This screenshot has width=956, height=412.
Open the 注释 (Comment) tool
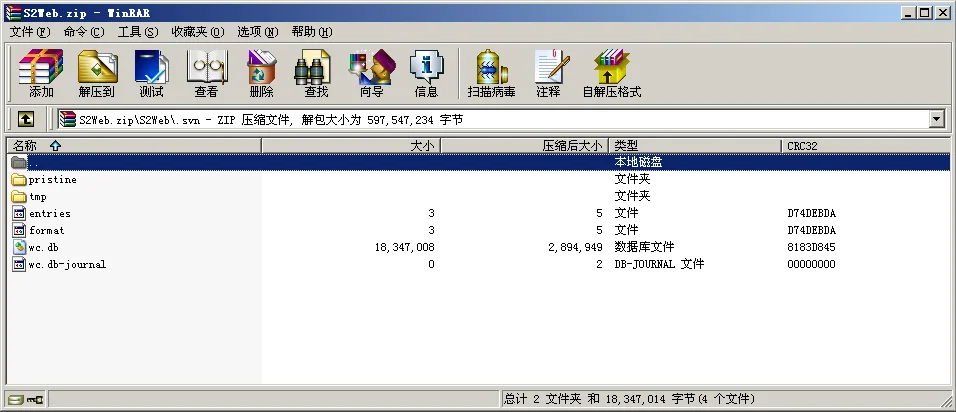548,73
